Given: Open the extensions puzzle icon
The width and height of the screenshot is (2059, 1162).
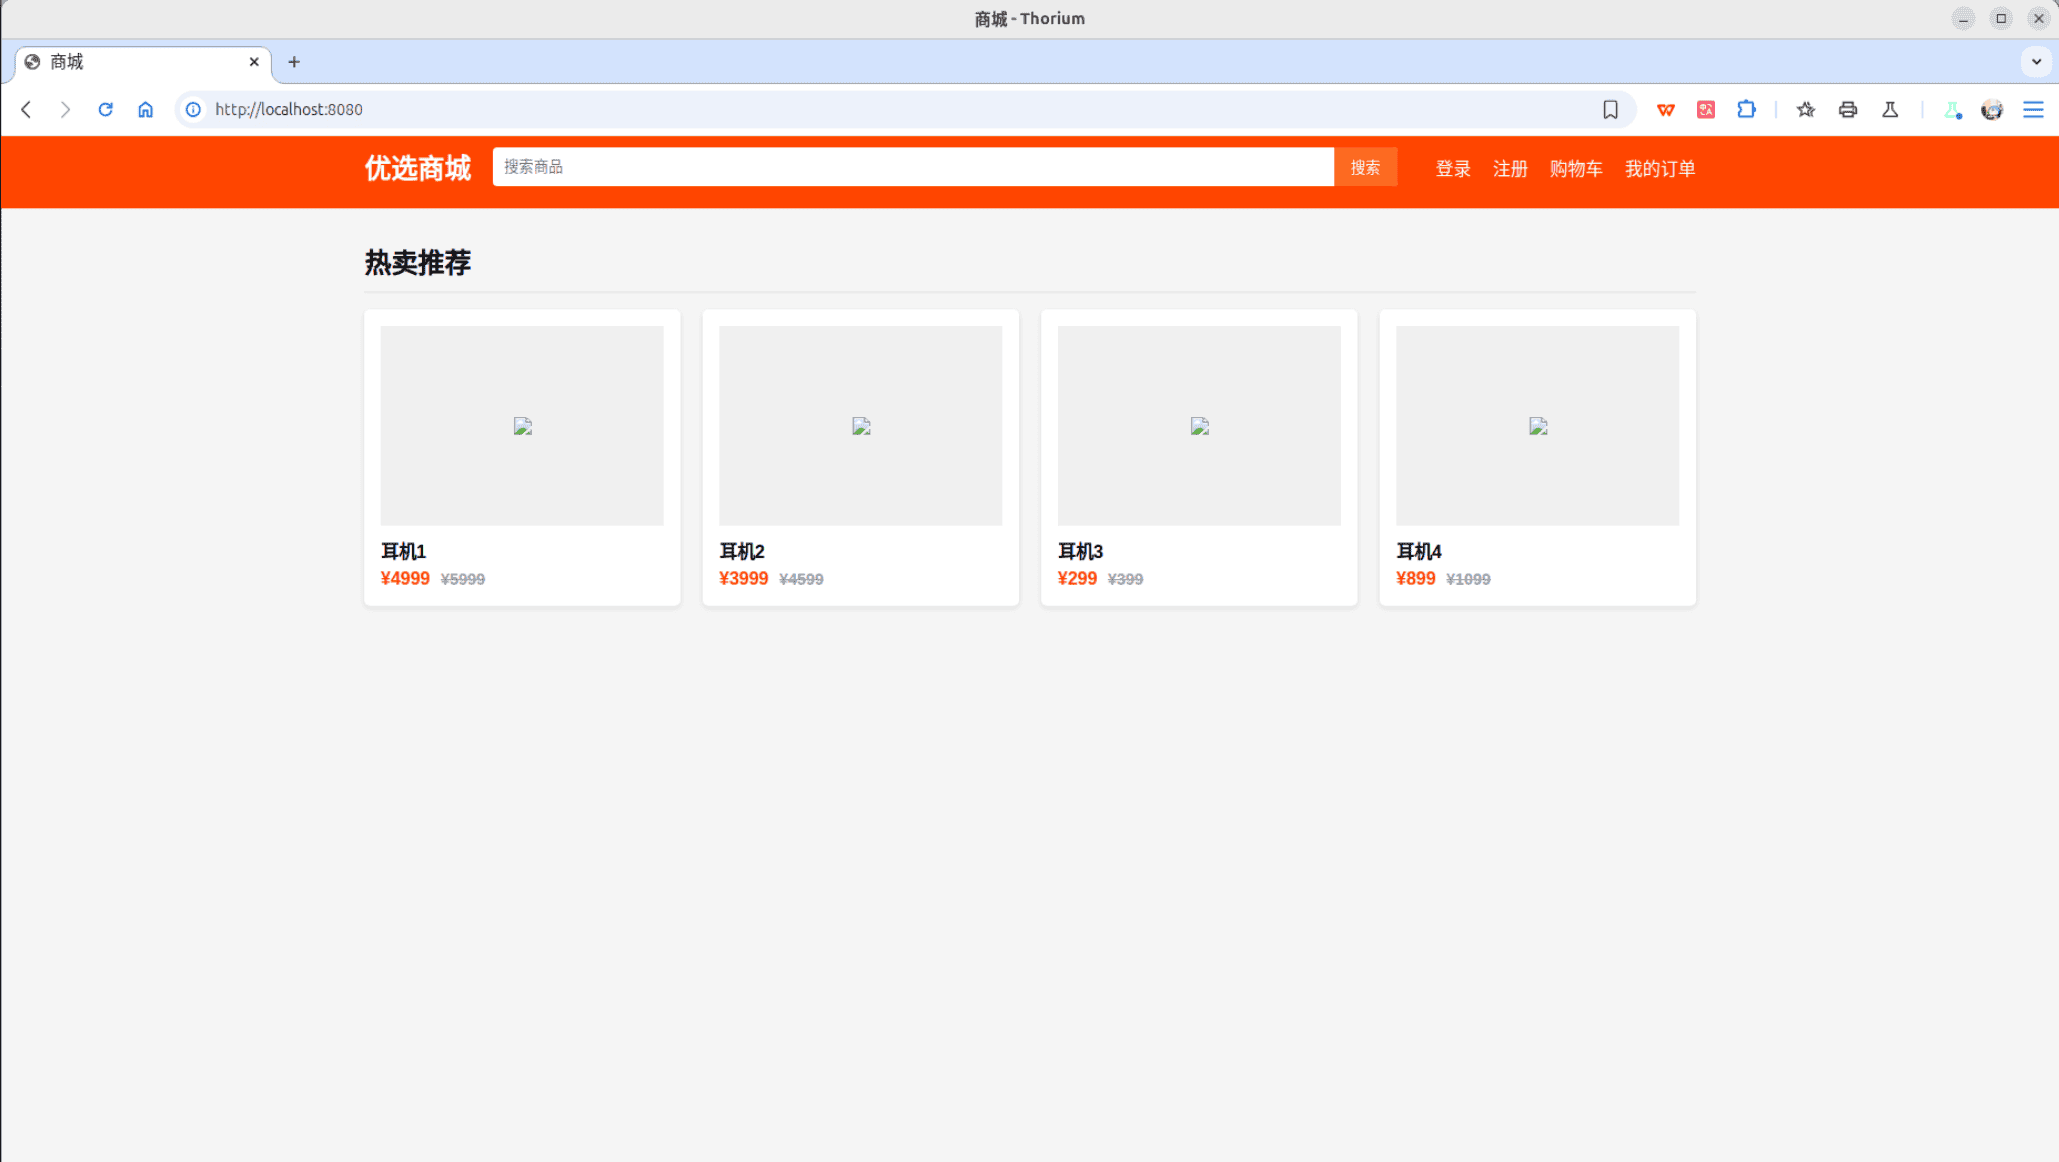Looking at the screenshot, I should coord(1746,110).
